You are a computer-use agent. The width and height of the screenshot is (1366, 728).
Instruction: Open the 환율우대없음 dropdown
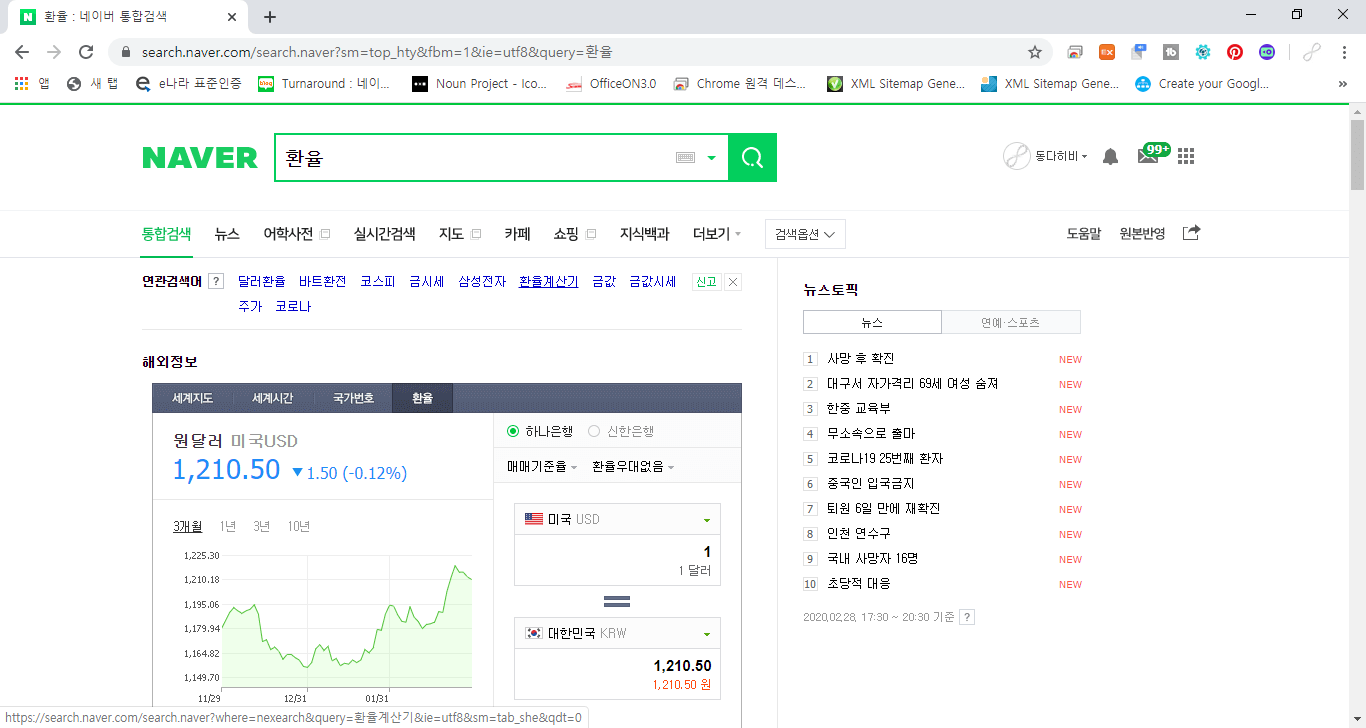[633, 466]
